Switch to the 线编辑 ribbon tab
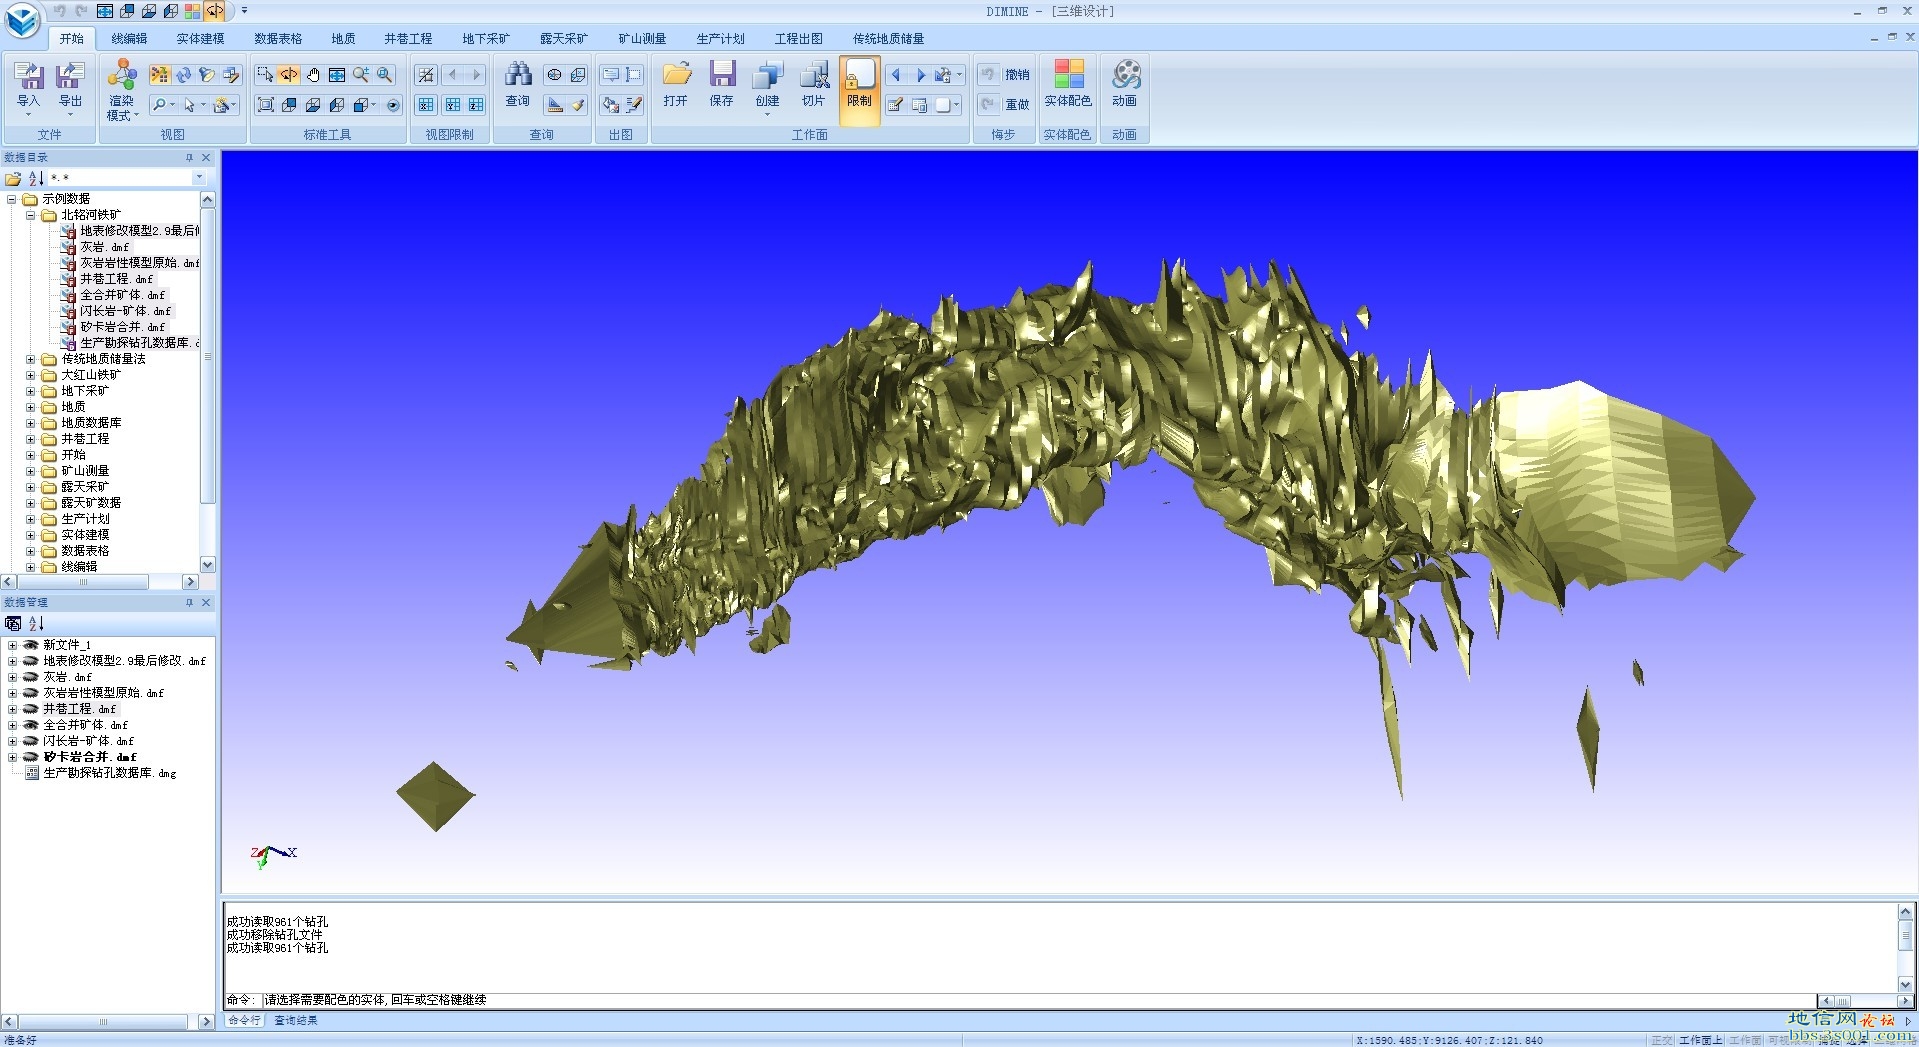Screen dimensions: 1919x1047 129,39
